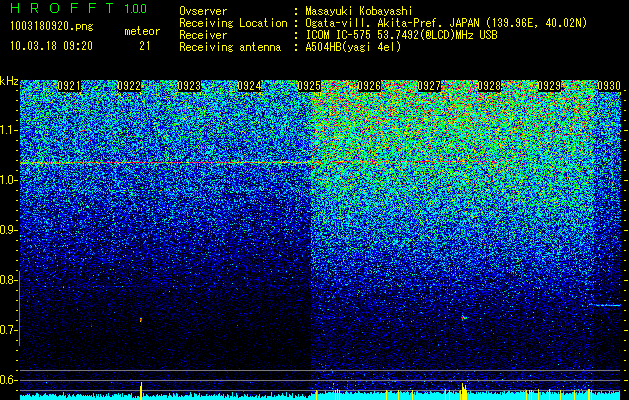This screenshot has width=629, height=400.
Task: Click the cyan horizontal trace near 0930
Action: pyautogui.click(x=605, y=305)
